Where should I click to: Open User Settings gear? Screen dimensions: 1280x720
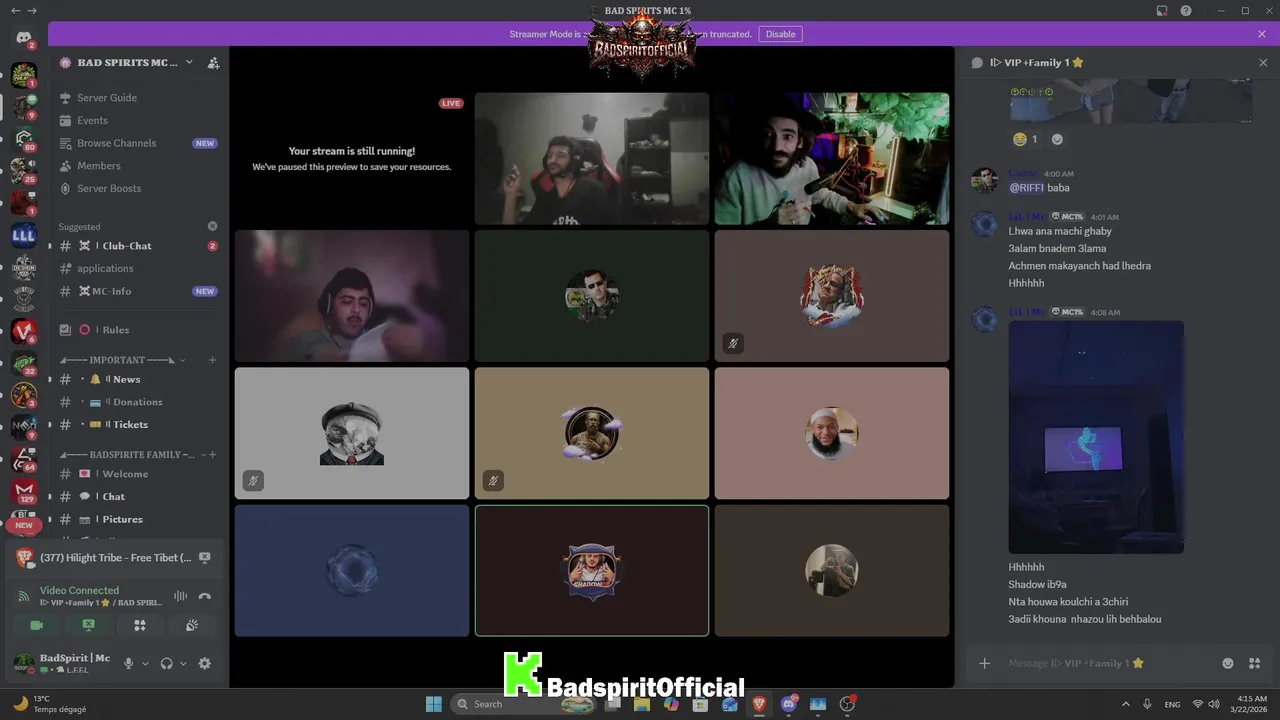205,663
